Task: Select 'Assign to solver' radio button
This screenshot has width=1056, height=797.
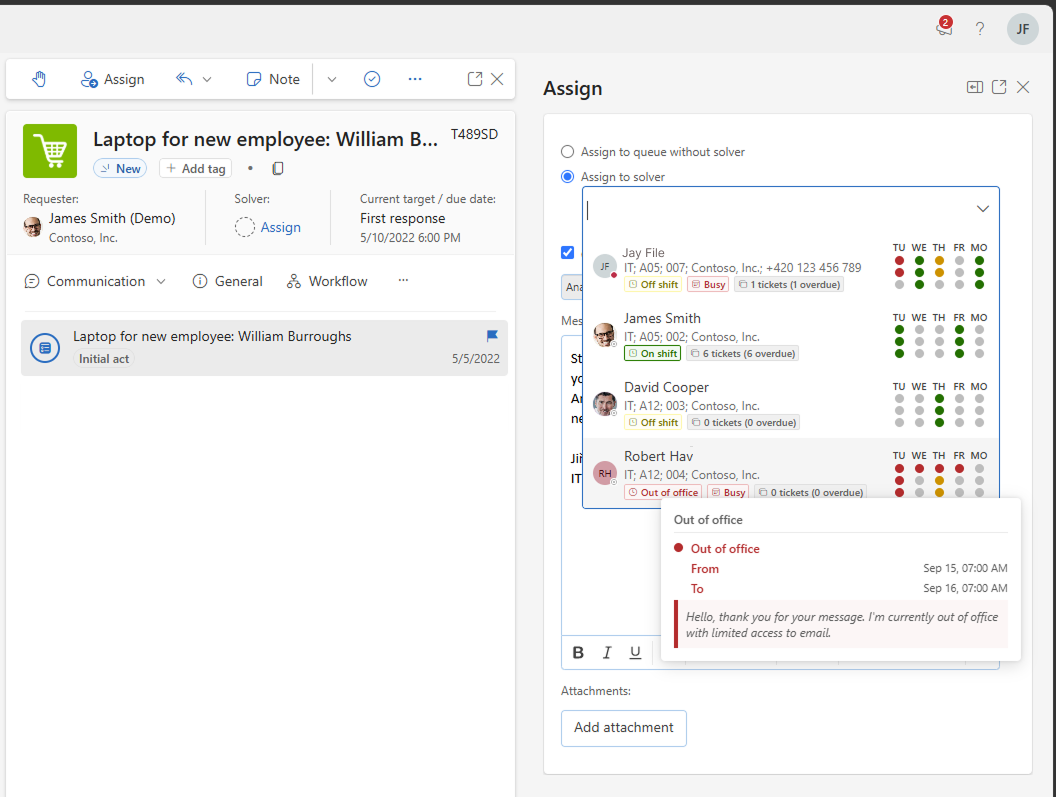Action: (x=568, y=177)
